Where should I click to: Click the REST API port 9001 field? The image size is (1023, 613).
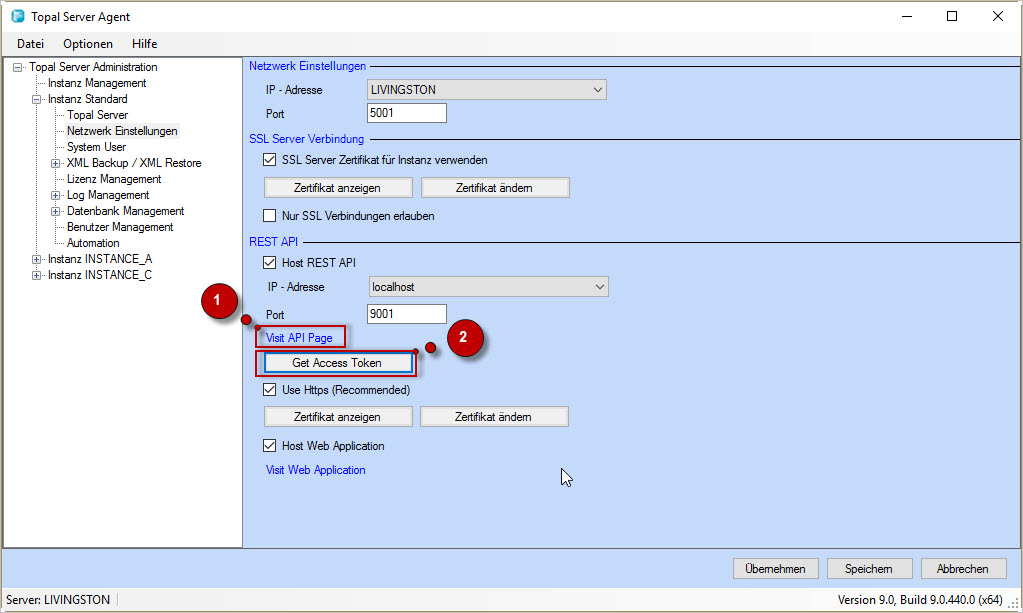pos(406,314)
